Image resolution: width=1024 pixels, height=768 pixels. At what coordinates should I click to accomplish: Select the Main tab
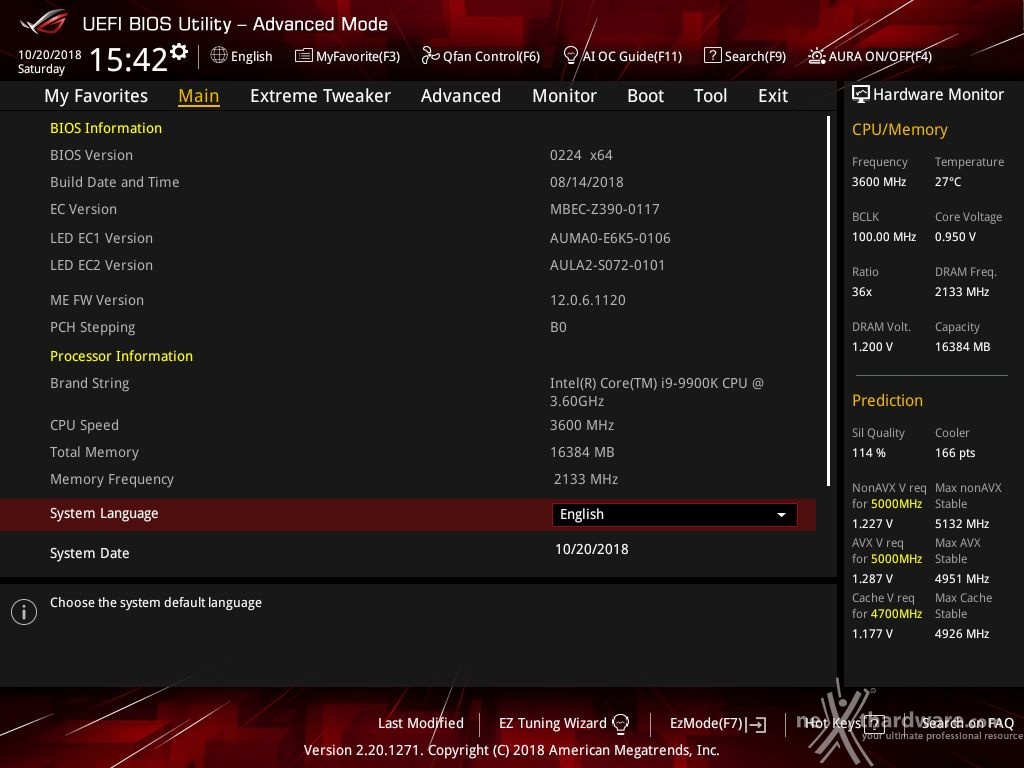[x=199, y=96]
